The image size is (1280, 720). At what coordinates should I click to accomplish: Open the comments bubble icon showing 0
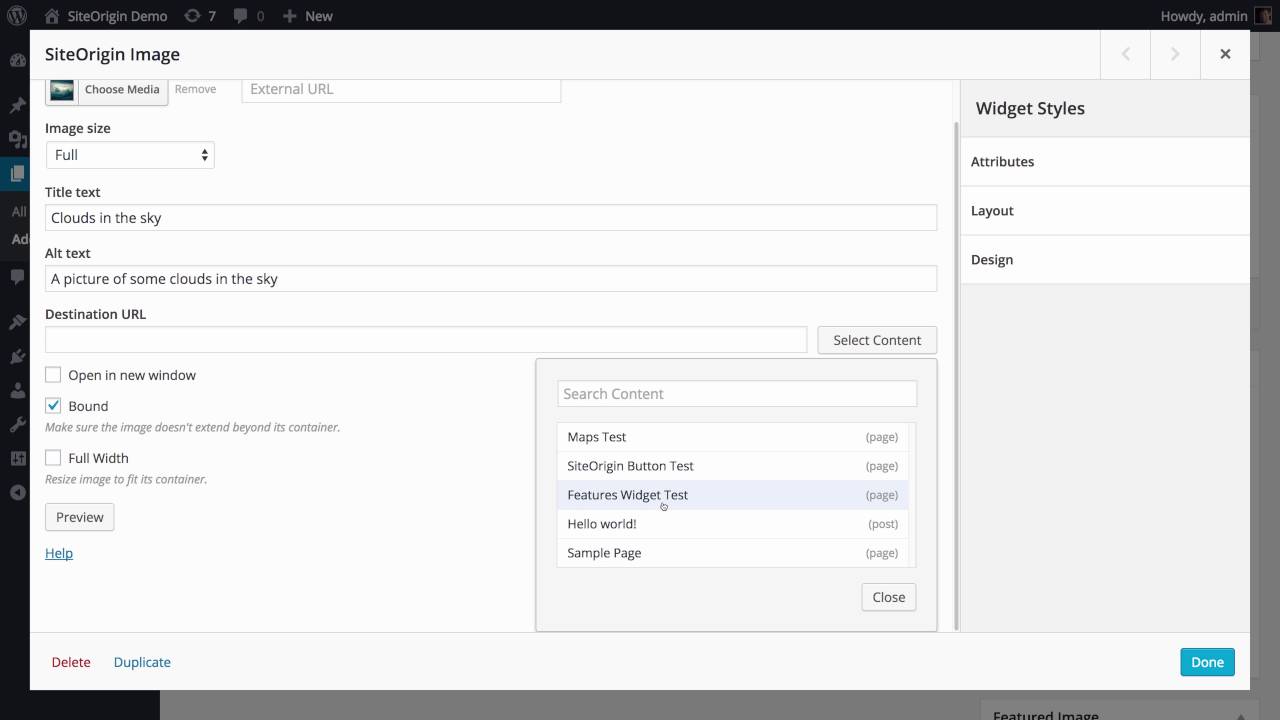(241, 16)
